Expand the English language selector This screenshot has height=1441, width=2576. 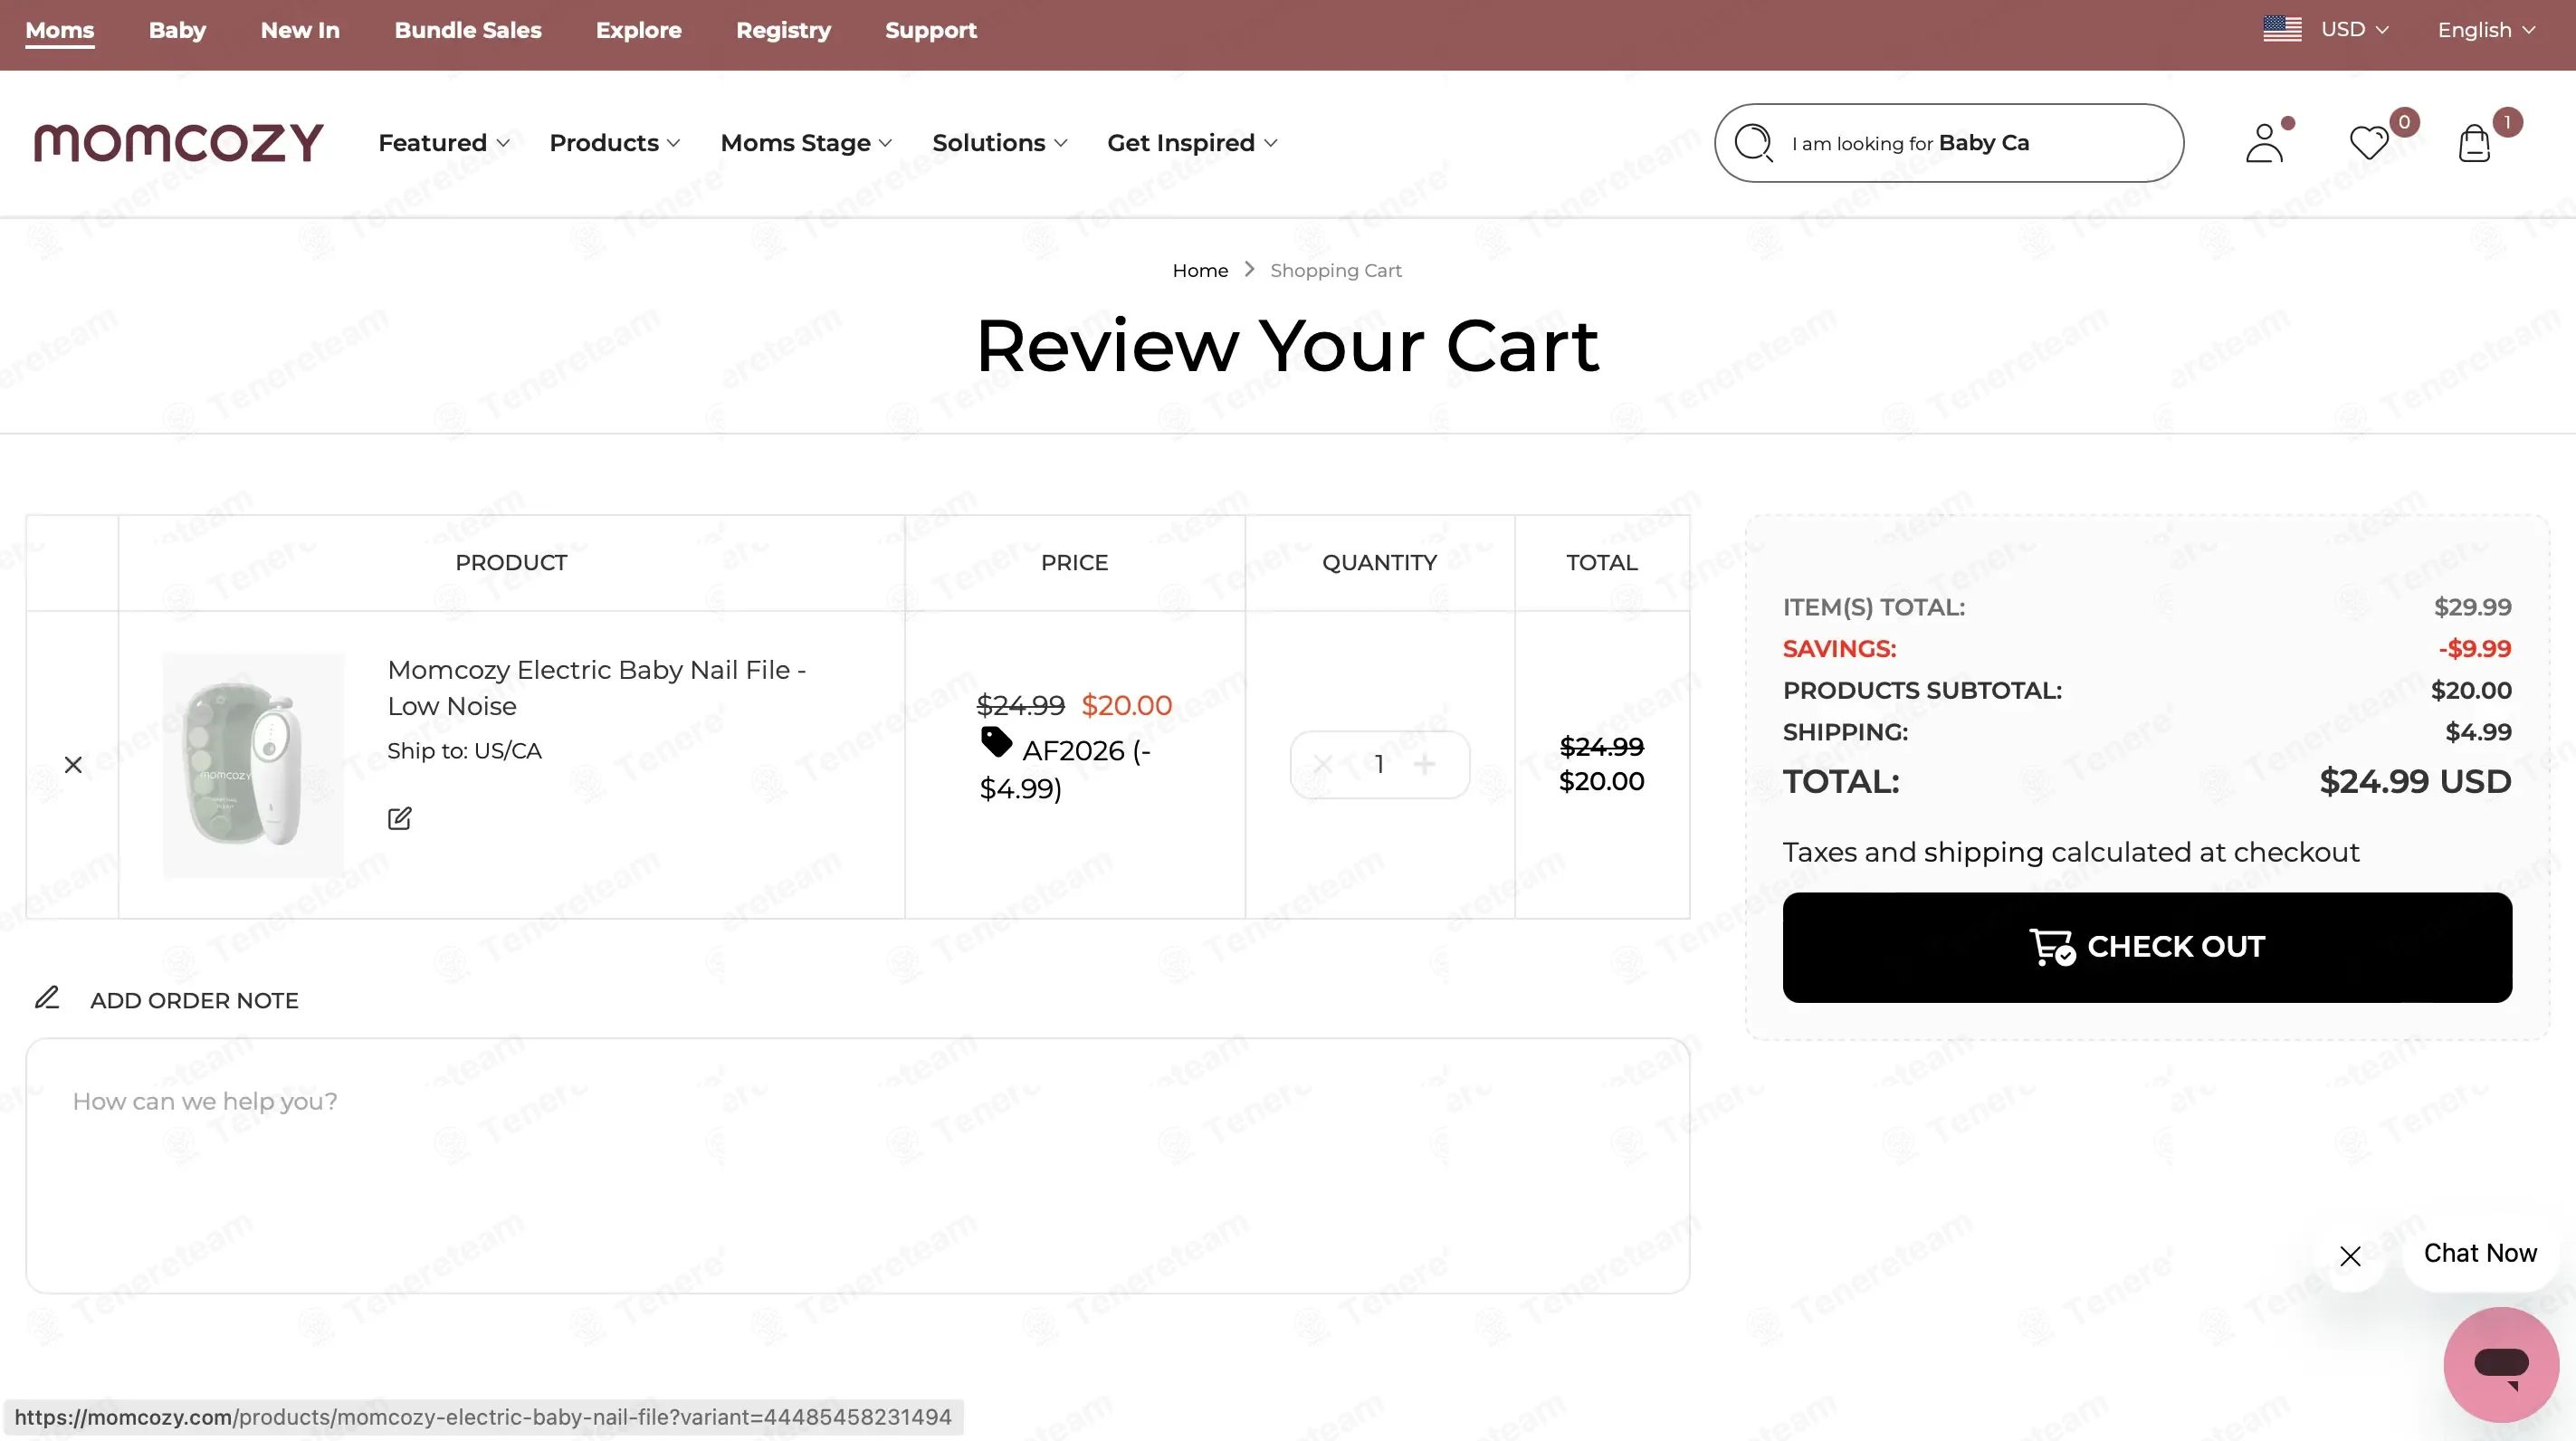pyautogui.click(x=2485, y=30)
